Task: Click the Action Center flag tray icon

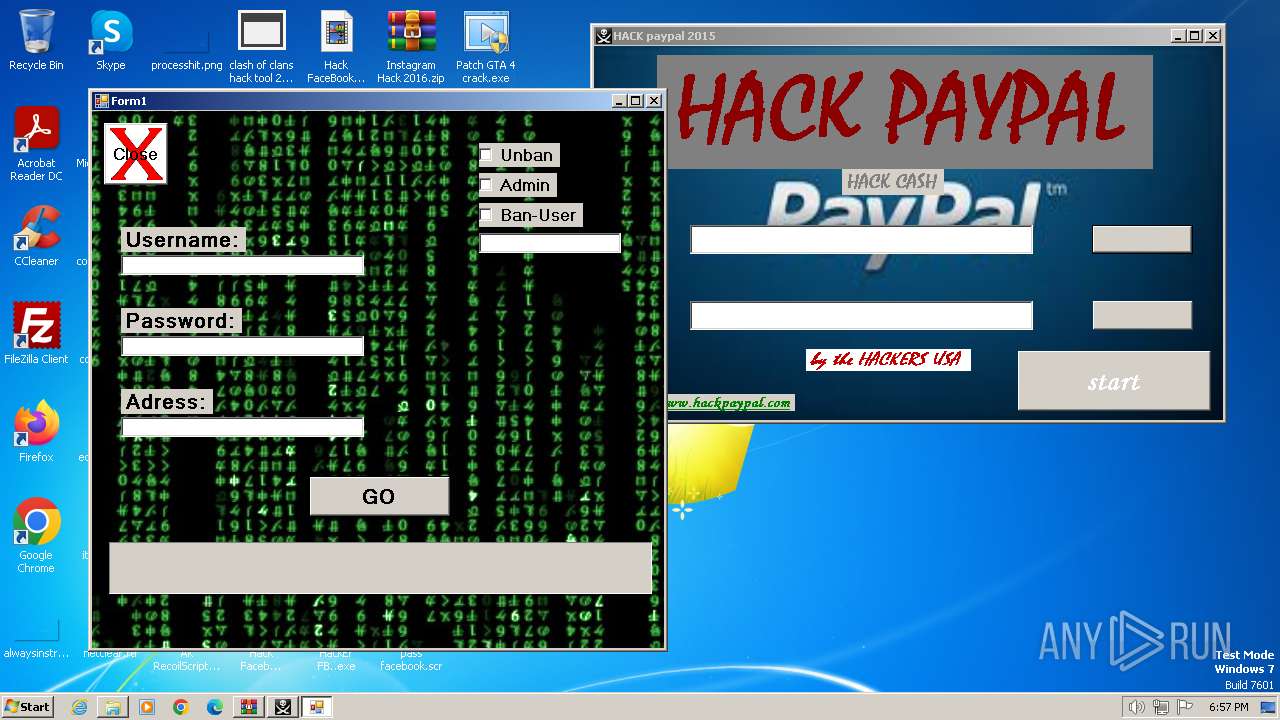Action: click(1185, 707)
